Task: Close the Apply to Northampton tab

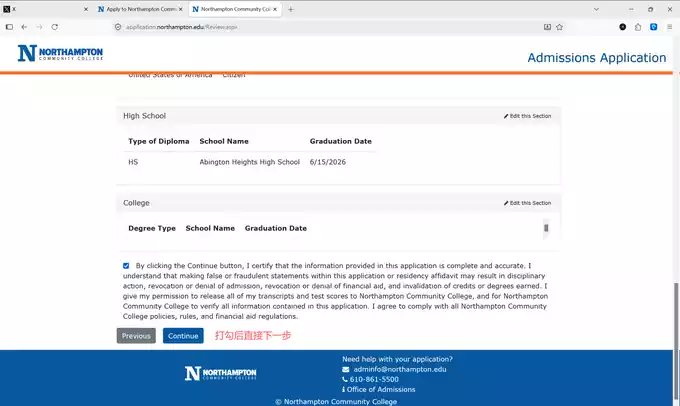Action: point(180,9)
